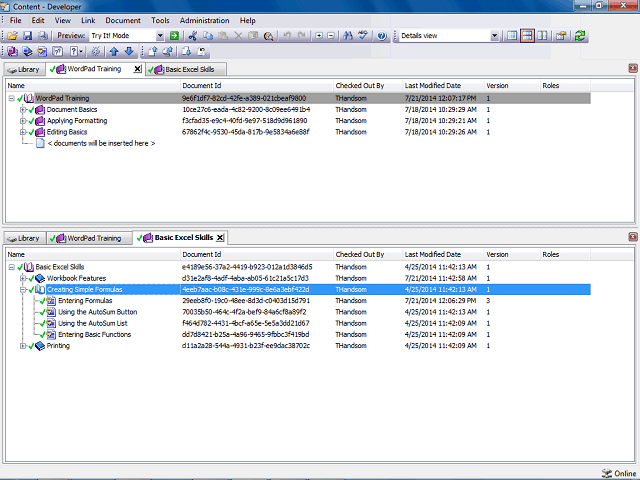Switch to Library tab in top pane

click(24, 69)
